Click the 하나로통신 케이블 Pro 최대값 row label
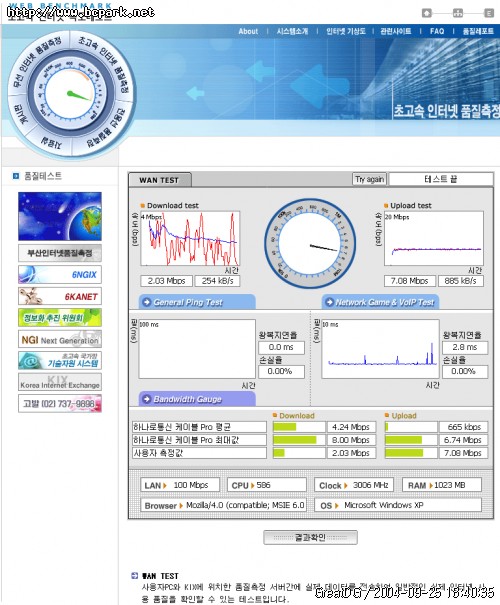Screen dimensions: 500x605 click(x=199, y=440)
